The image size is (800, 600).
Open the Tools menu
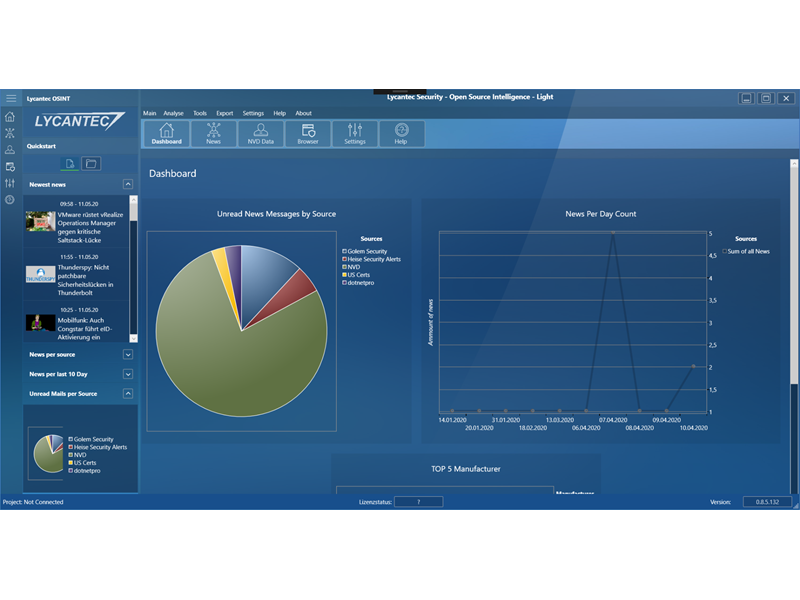click(x=200, y=113)
